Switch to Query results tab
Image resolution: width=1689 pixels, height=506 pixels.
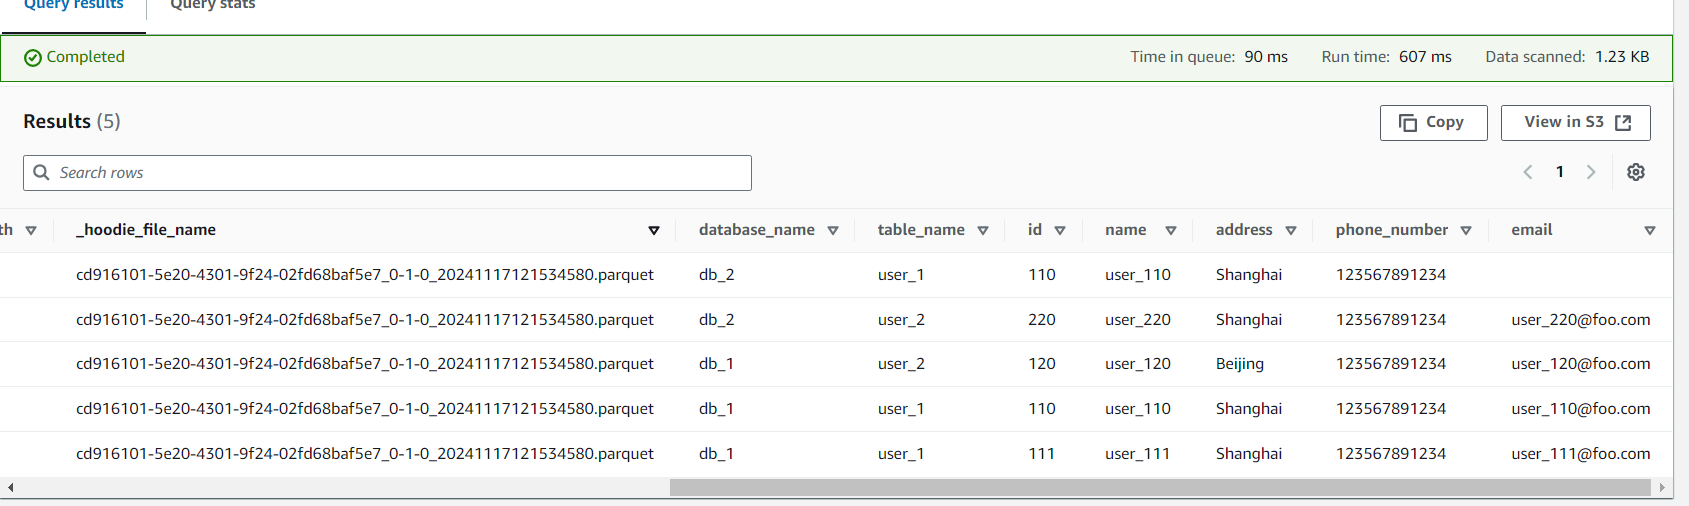(x=74, y=6)
